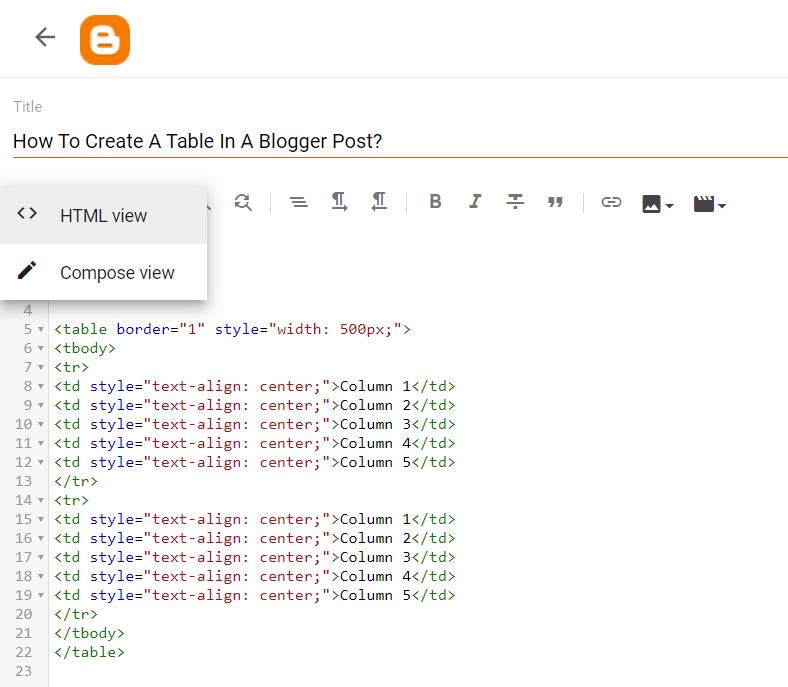Click the closing </tr> on line 20
Viewport: 788px width, 687px height.
[x=76, y=614]
